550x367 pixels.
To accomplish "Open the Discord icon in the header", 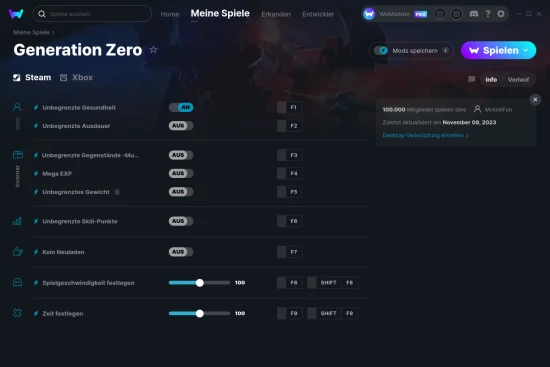I will (474, 14).
